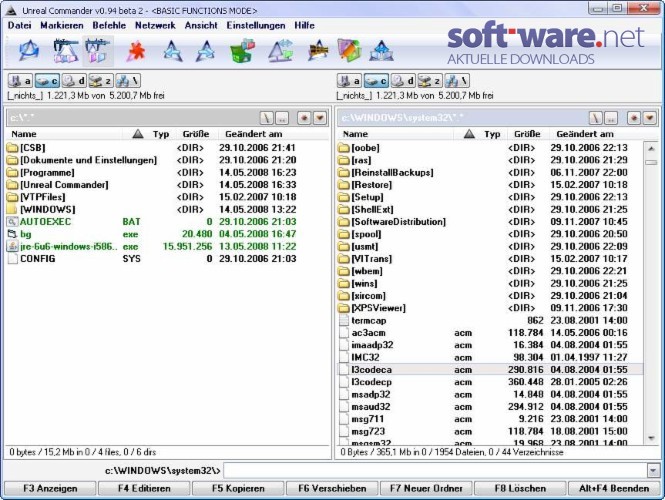Open the Befehle menu
This screenshot has height=500, width=665.
[x=109, y=25]
